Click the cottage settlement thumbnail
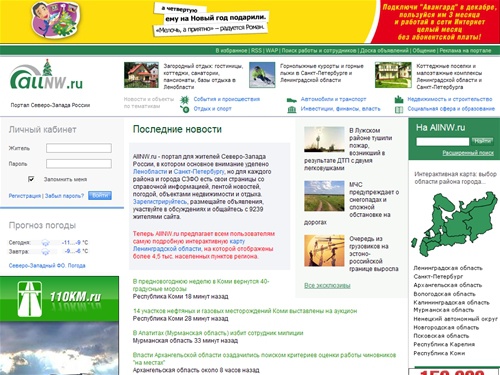This screenshot has height=375, width=500. 393,75
